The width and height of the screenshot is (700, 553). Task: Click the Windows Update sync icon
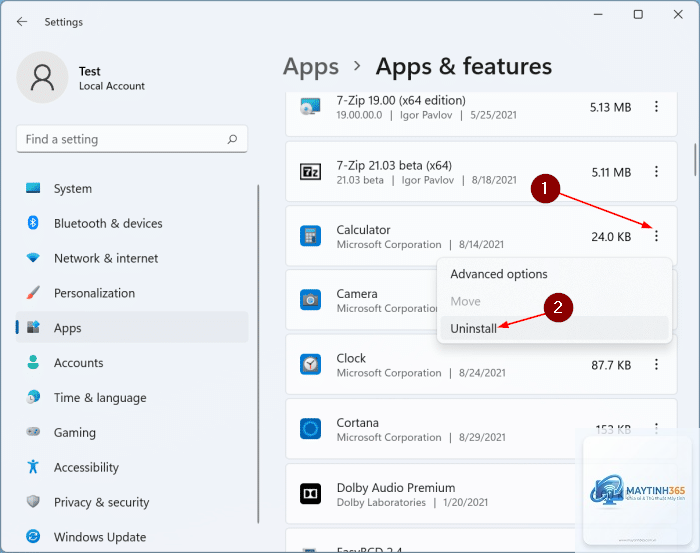pyautogui.click(x=33, y=536)
